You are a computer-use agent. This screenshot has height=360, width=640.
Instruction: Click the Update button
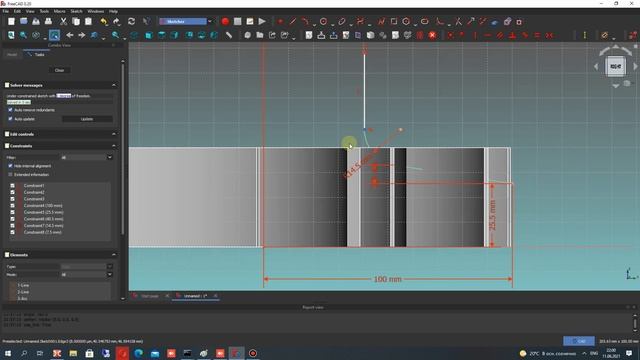point(87,119)
